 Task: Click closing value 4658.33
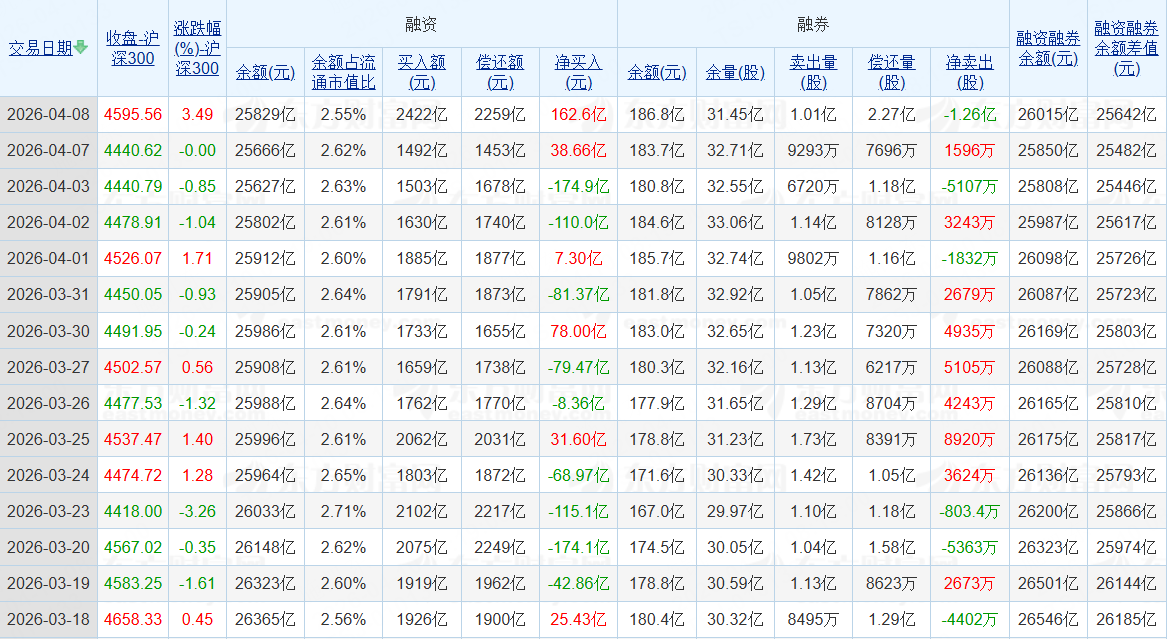pyautogui.click(x=133, y=620)
